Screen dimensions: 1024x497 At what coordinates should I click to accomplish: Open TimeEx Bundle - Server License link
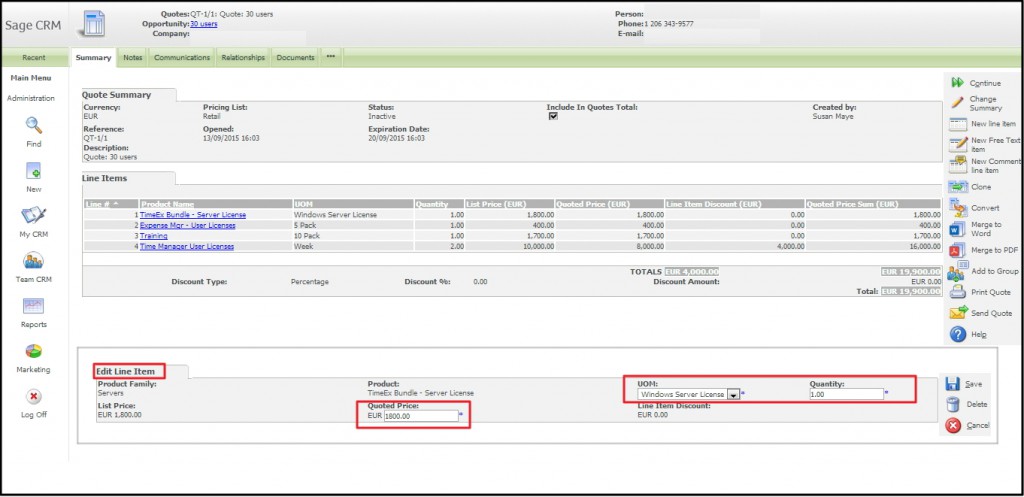click(193, 215)
